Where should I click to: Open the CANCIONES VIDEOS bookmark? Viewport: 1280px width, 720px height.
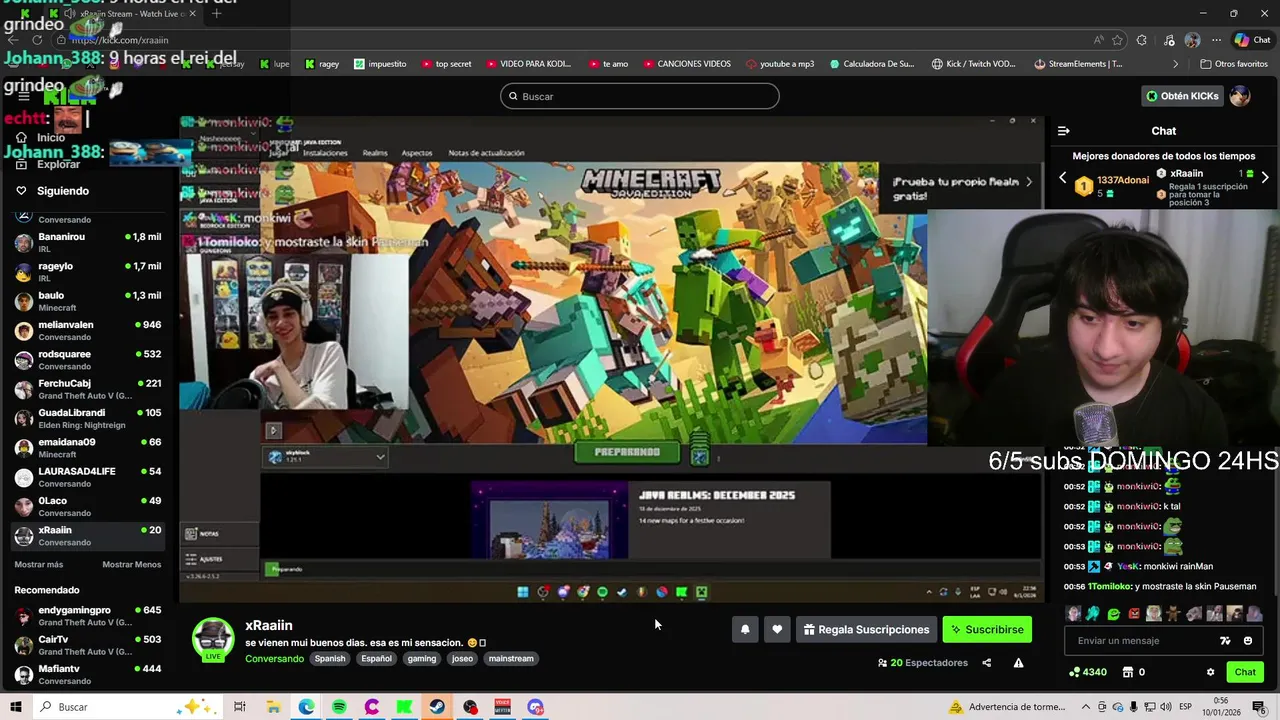[686, 64]
